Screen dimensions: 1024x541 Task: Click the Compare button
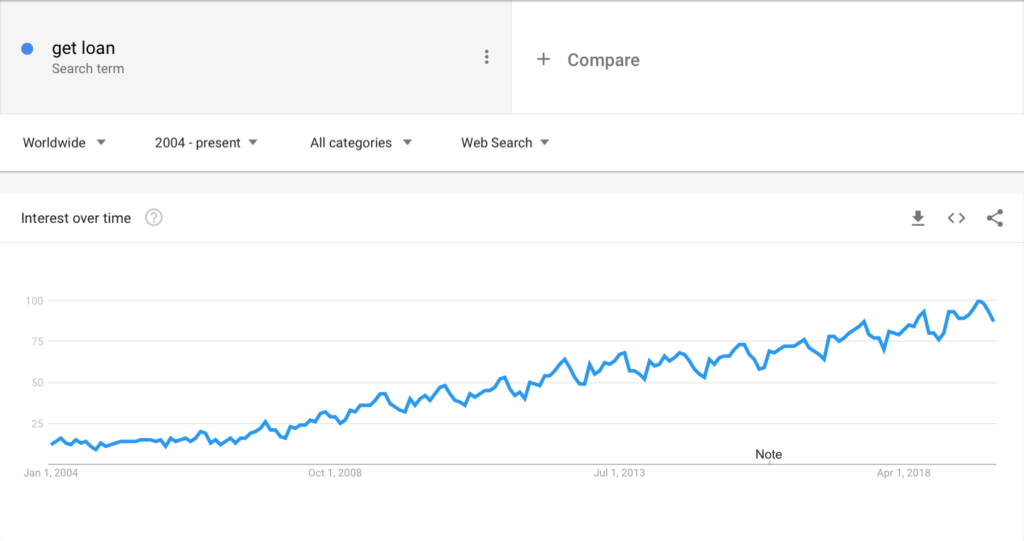click(x=603, y=60)
